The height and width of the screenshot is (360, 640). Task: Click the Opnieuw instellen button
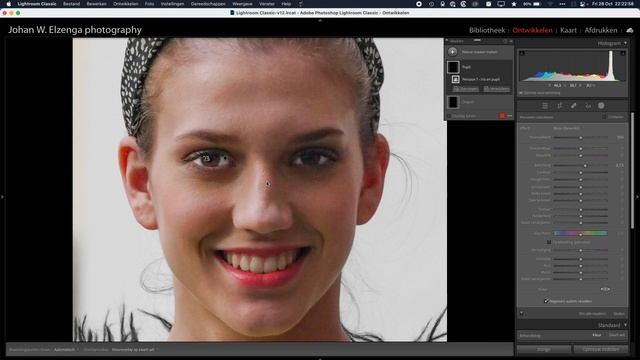coord(600,349)
